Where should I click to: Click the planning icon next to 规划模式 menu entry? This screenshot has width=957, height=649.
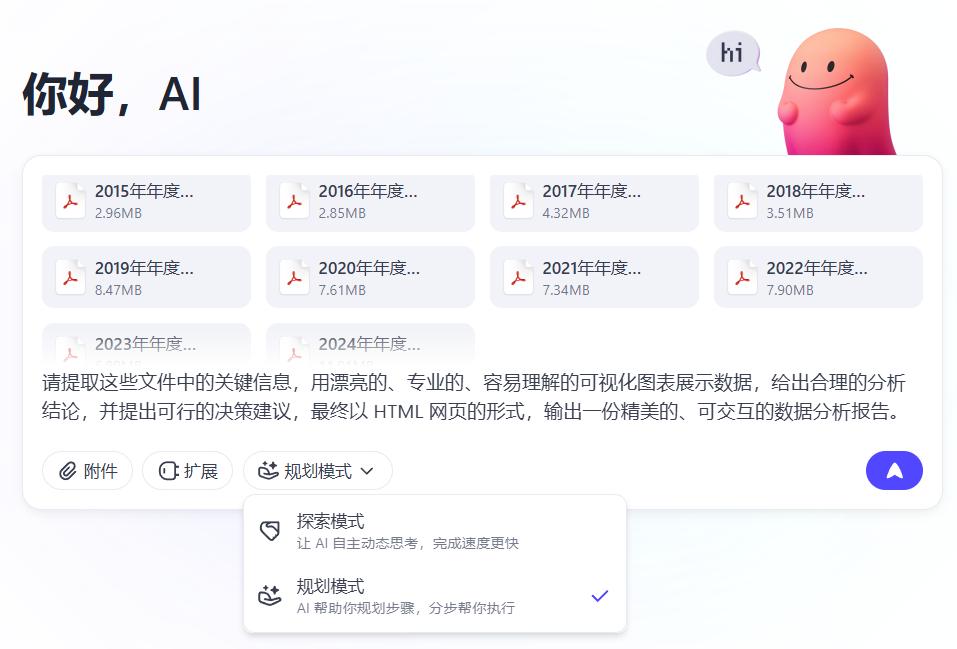(270, 596)
